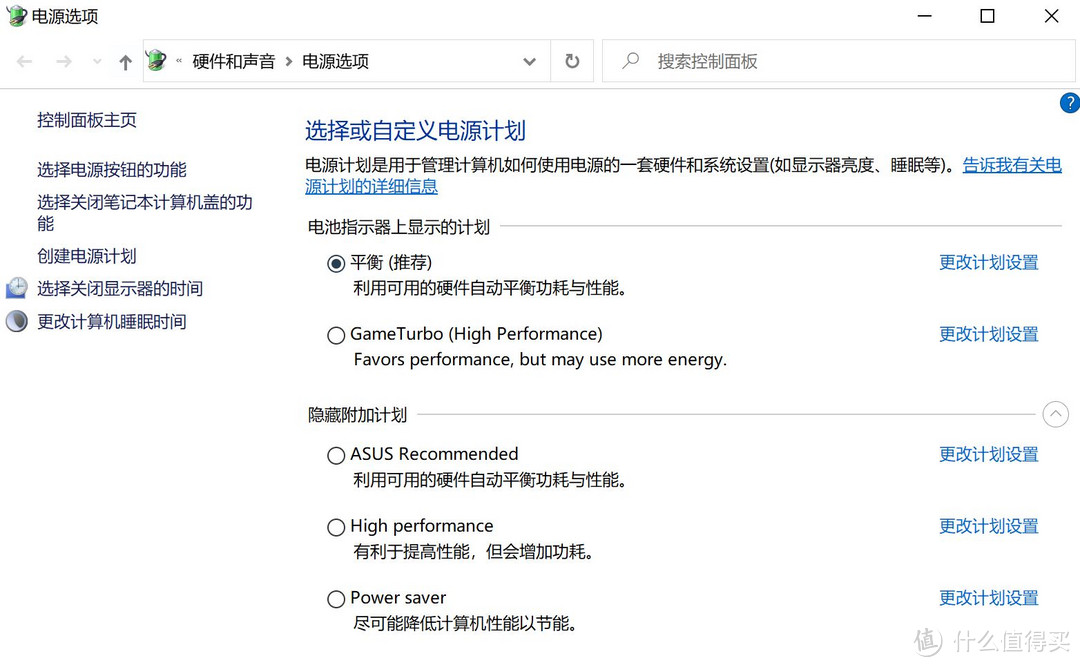Open the recent locations dropdown arrow
The image size is (1080, 667).
tap(97, 62)
